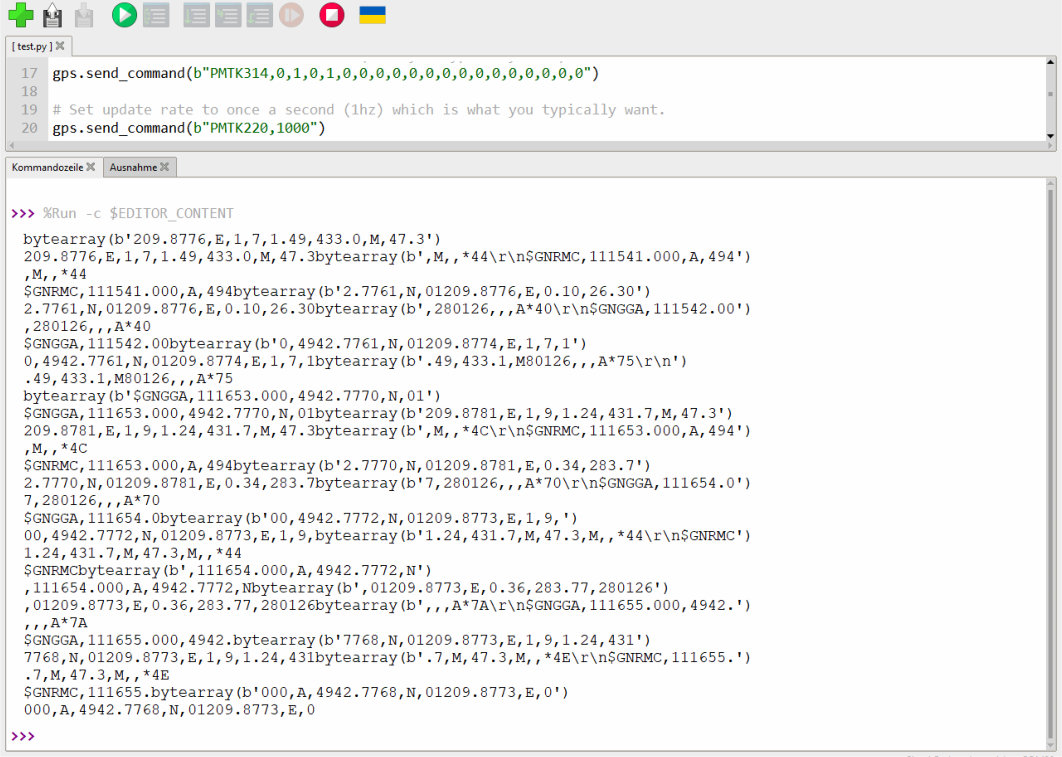The width and height of the screenshot is (1062, 757).
Task: Click the Step into debug icon
Action: [x=228, y=15]
